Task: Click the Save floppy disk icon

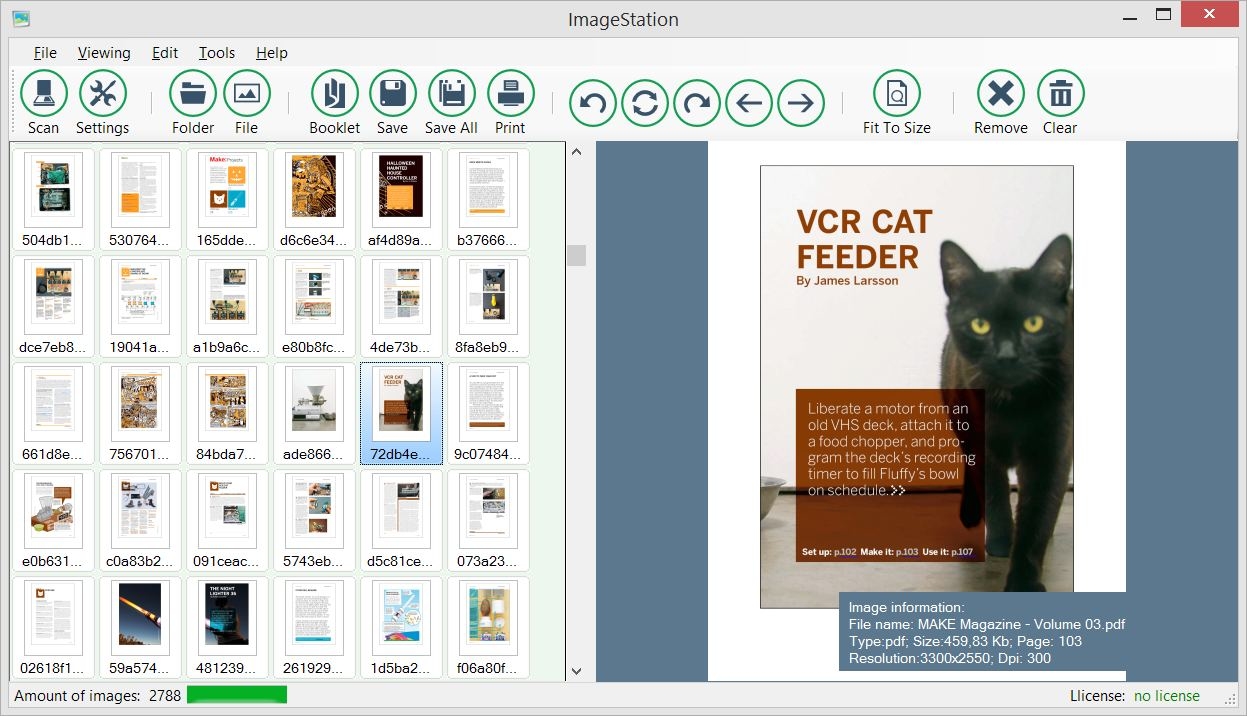Action: tap(393, 94)
